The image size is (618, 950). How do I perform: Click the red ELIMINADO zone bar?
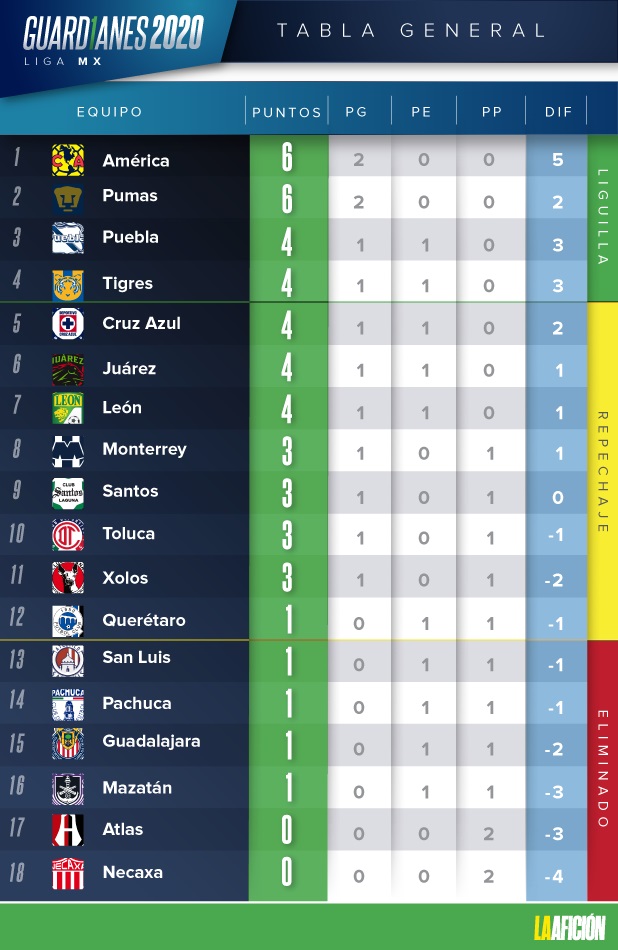click(x=602, y=771)
